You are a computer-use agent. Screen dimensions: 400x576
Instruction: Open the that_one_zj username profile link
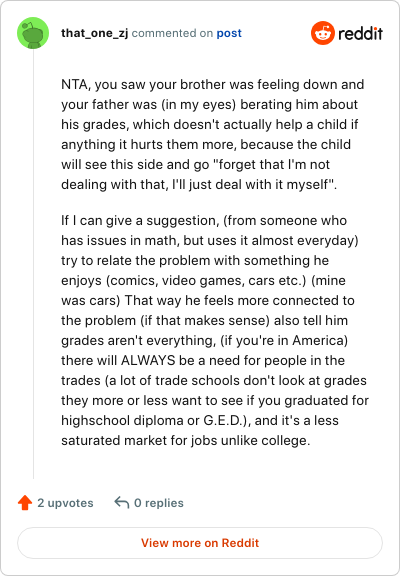tap(94, 33)
